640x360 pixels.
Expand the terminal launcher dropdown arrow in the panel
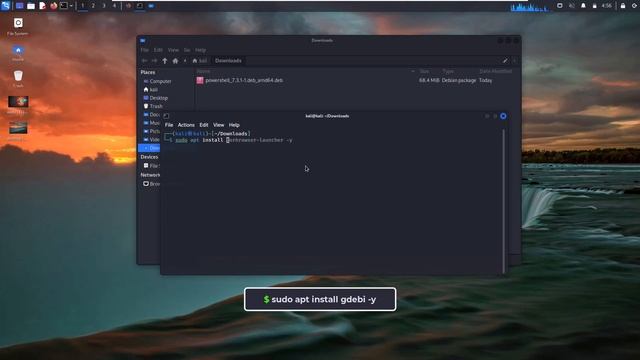click(71, 6)
